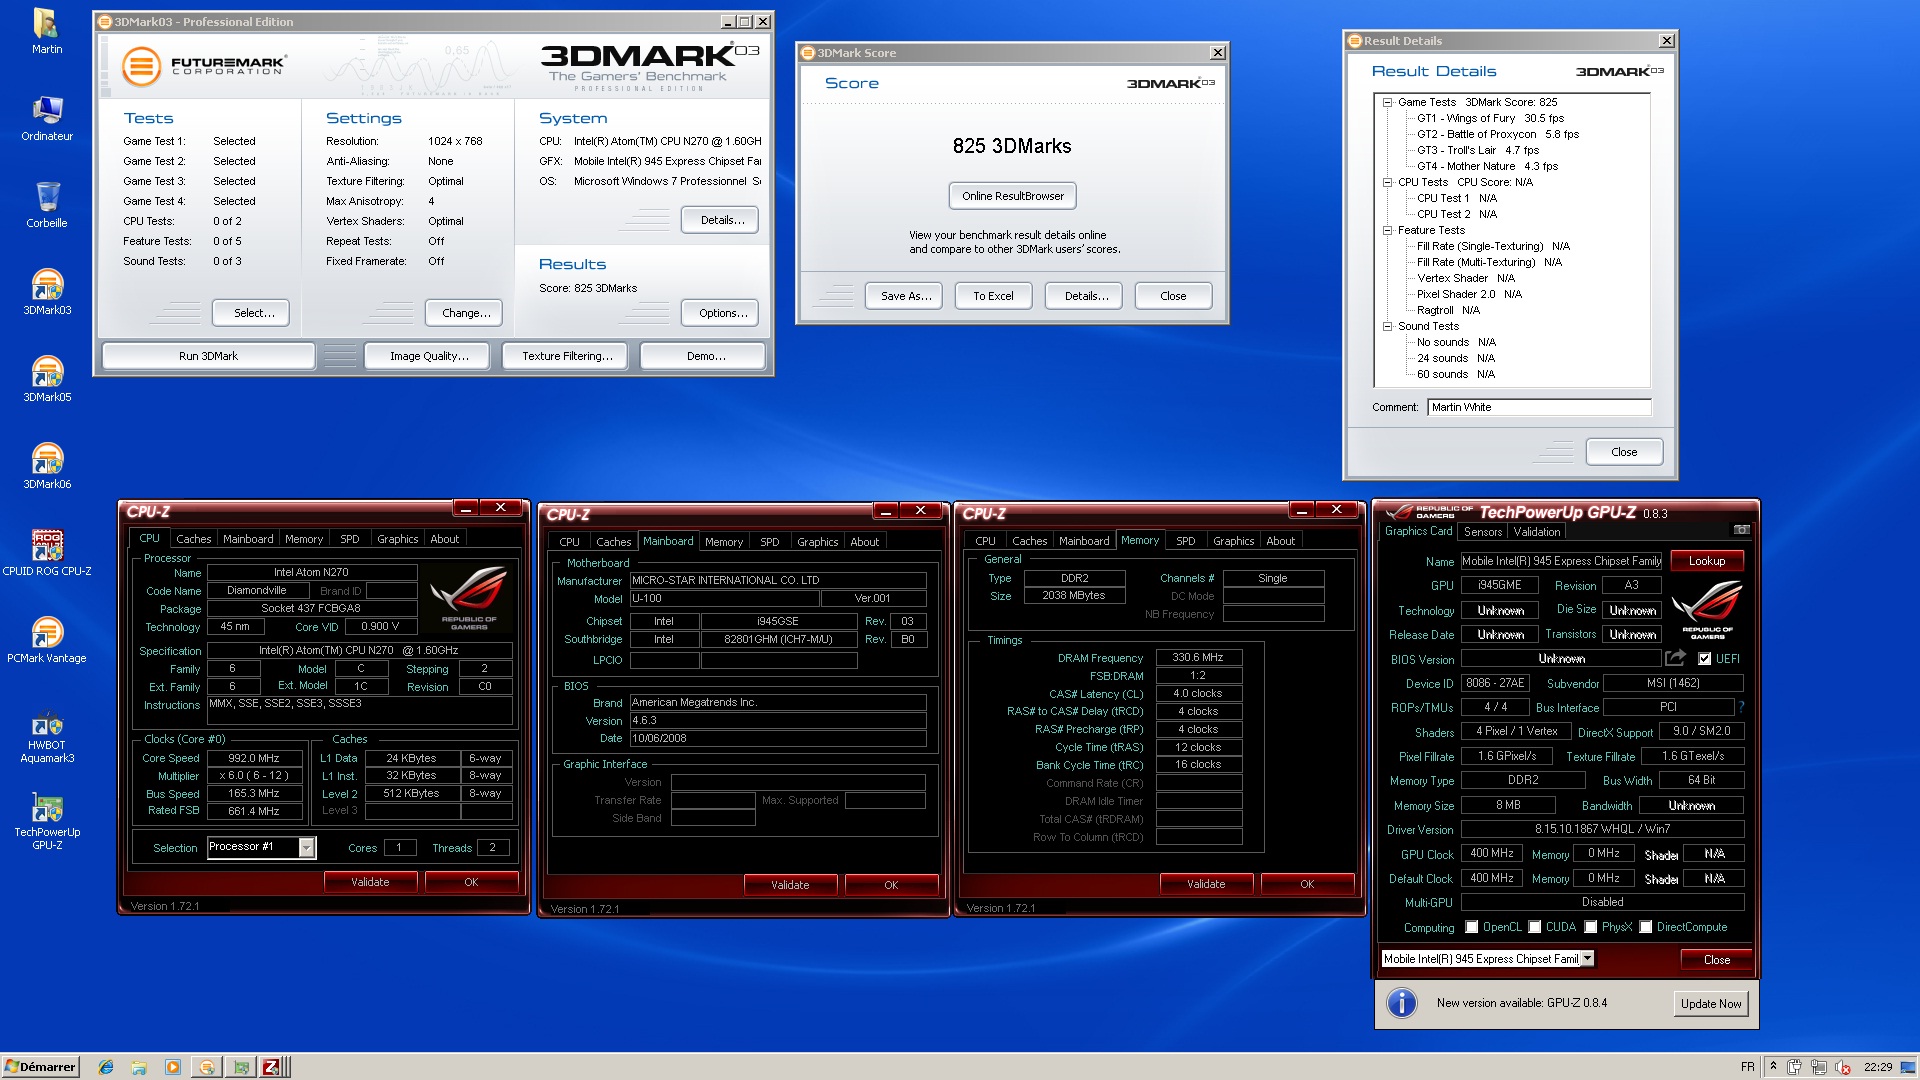Launch the 3DMark06 desktop shortcut

(47, 466)
